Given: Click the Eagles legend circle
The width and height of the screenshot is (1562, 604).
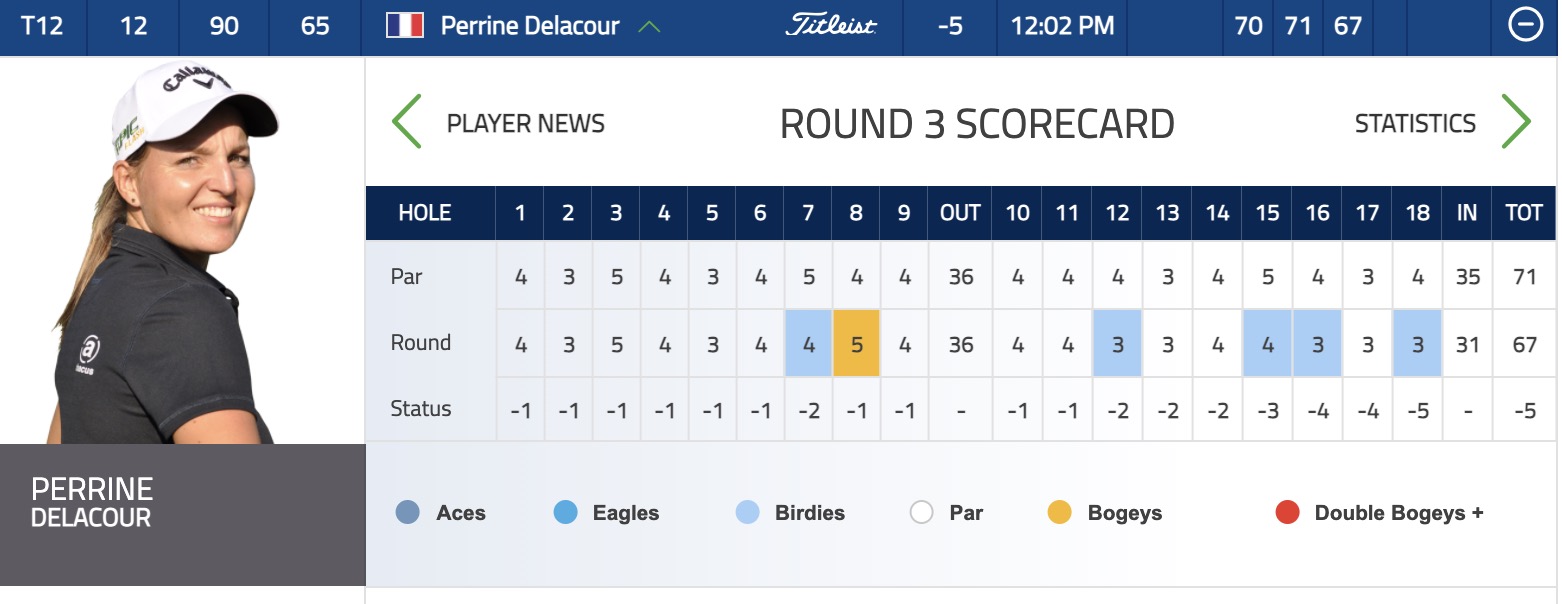Looking at the screenshot, I should [565, 513].
